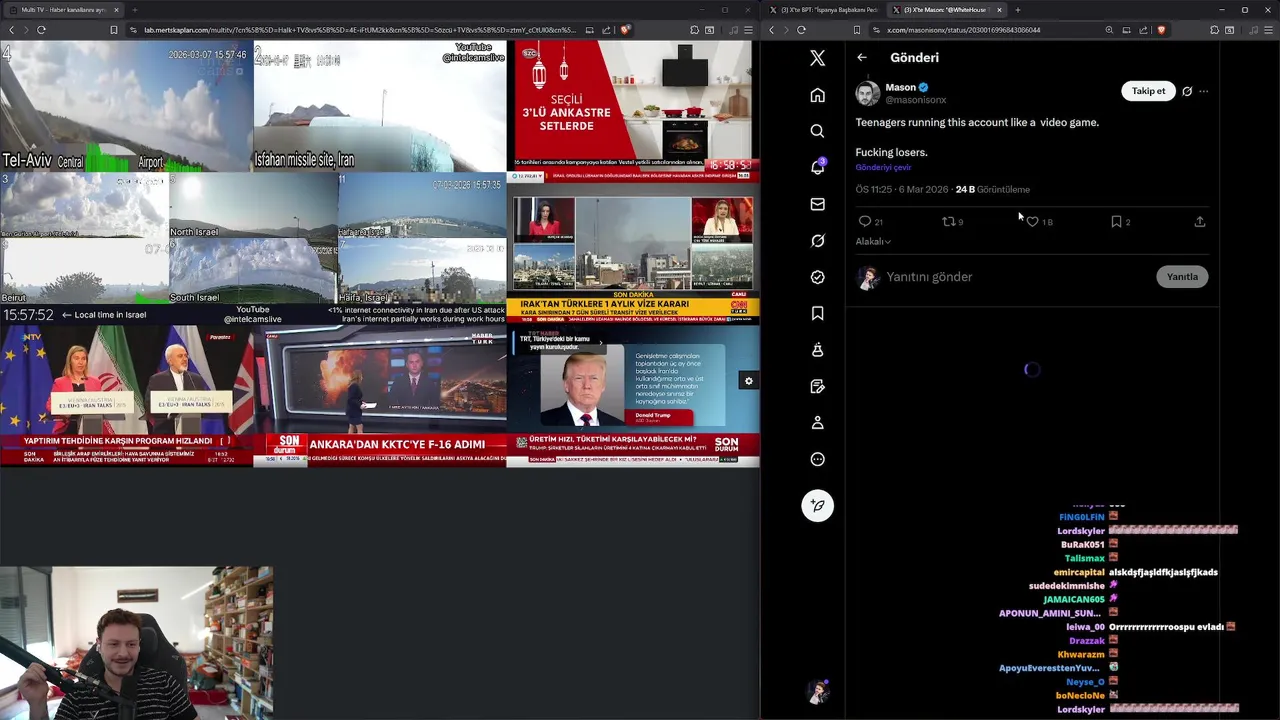1280x720 pixels.
Task: Click the Grok icon beside Takip et
Action: [x=1187, y=91]
